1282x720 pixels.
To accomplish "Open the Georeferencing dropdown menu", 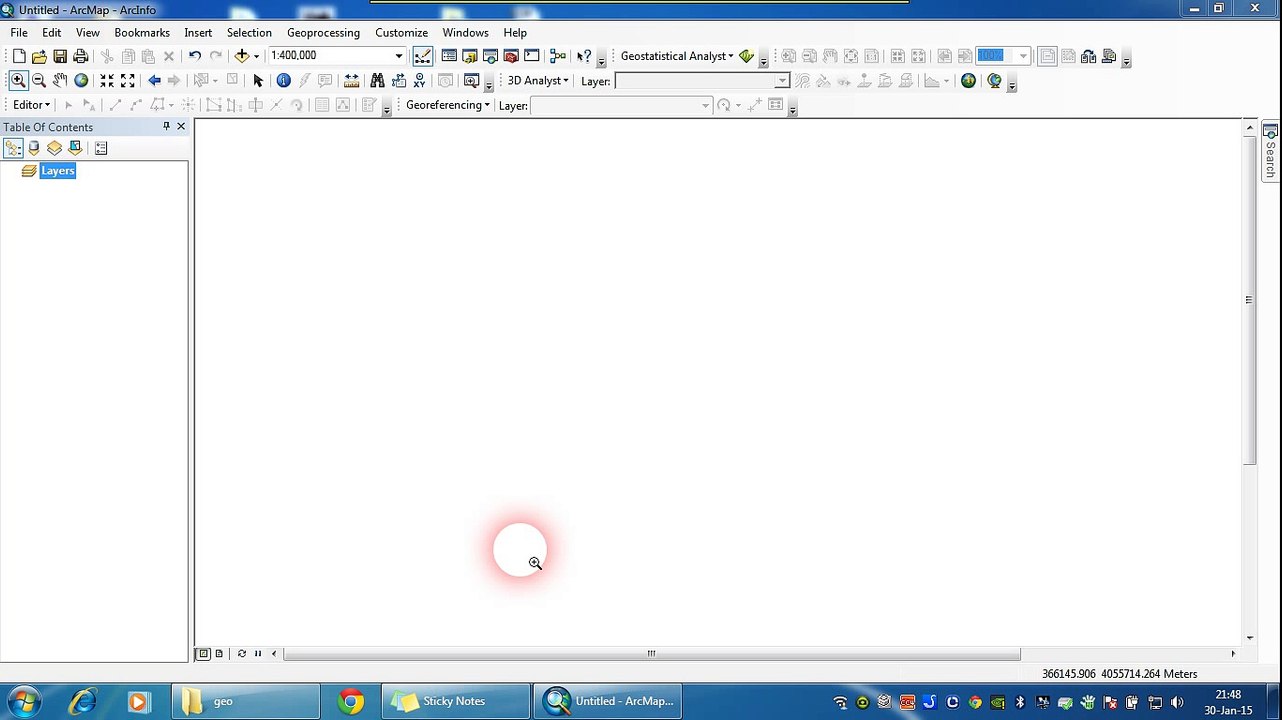I will point(448,105).
